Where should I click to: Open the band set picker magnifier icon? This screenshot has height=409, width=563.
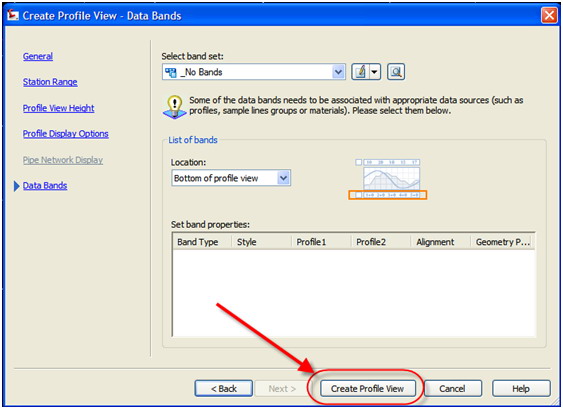point(396,72)
